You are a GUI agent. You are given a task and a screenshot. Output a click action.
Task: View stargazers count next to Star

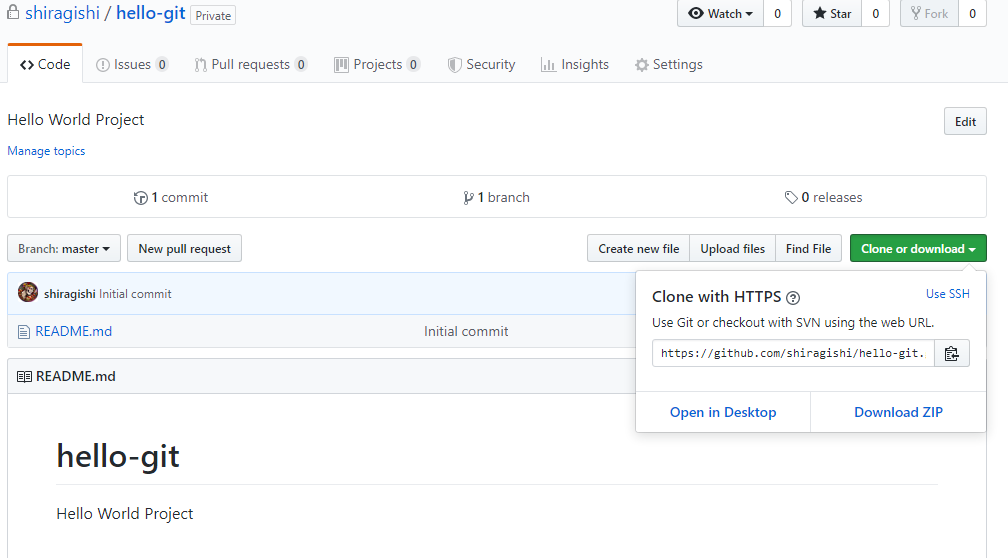click(875, 14)
